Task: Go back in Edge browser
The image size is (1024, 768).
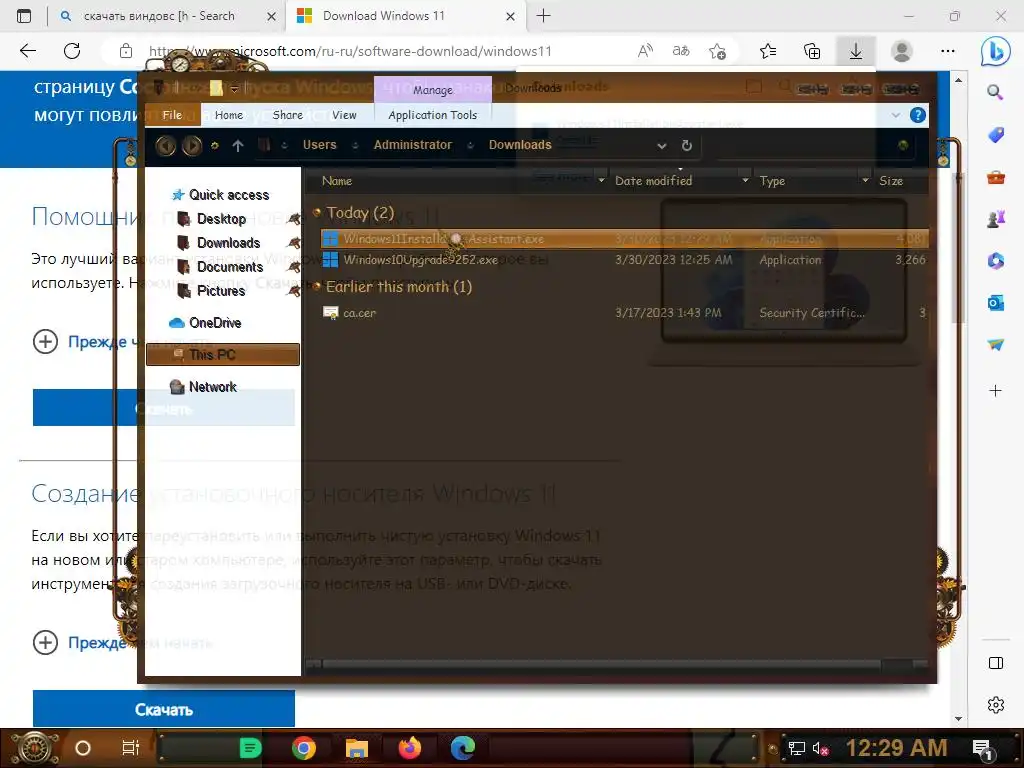Action: tap(27, 51)
